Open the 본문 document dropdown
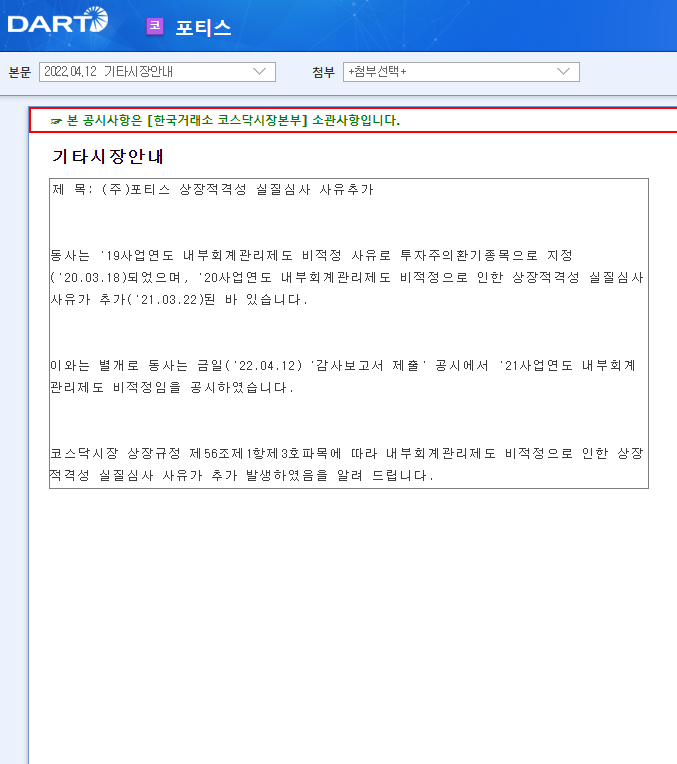The width and height of the screenshot is (677, 764). pos(157,72)
